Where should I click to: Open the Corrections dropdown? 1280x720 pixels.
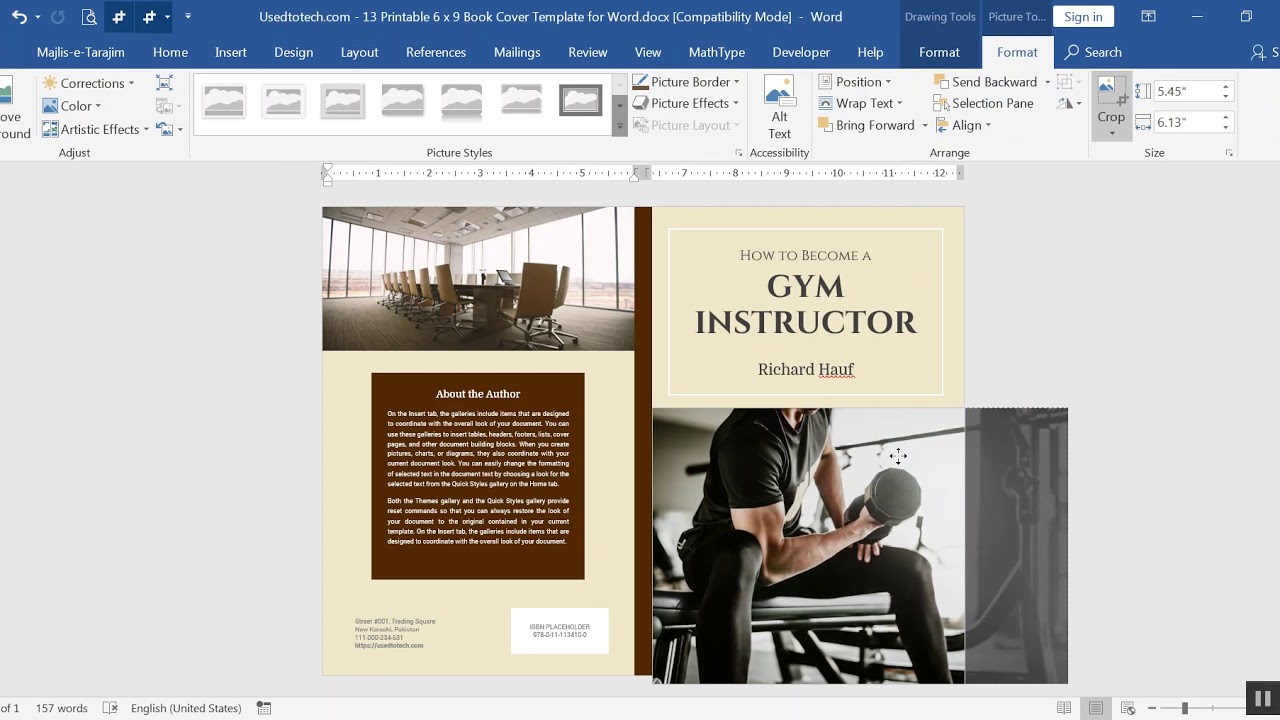[88, 83]
